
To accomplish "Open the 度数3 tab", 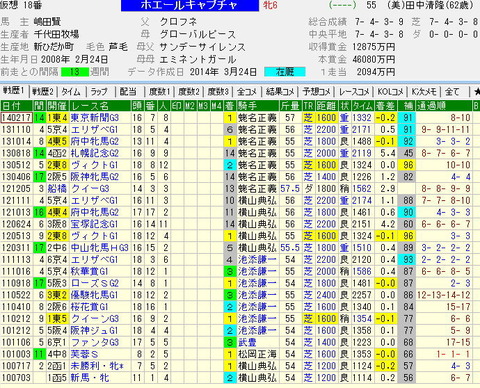I will 218,91.
